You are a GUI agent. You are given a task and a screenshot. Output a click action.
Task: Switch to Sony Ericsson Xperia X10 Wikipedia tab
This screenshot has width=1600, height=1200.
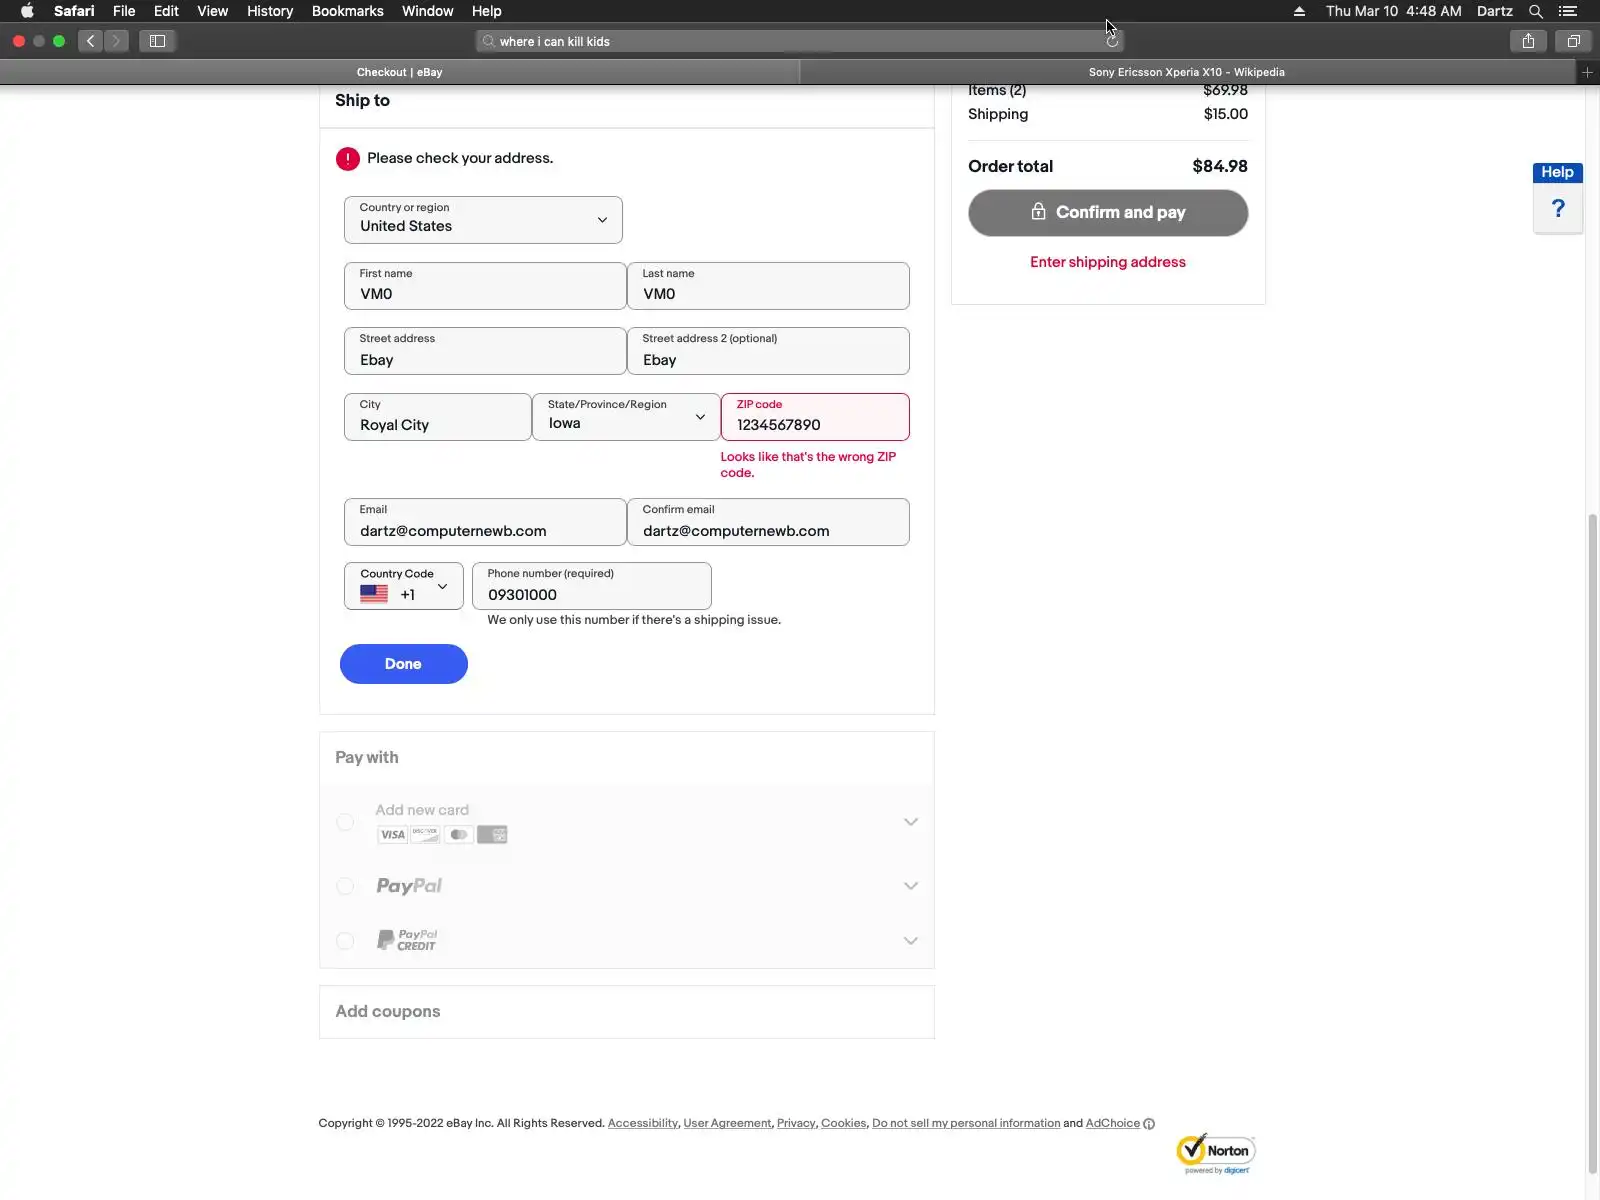tap(1187, 72)
